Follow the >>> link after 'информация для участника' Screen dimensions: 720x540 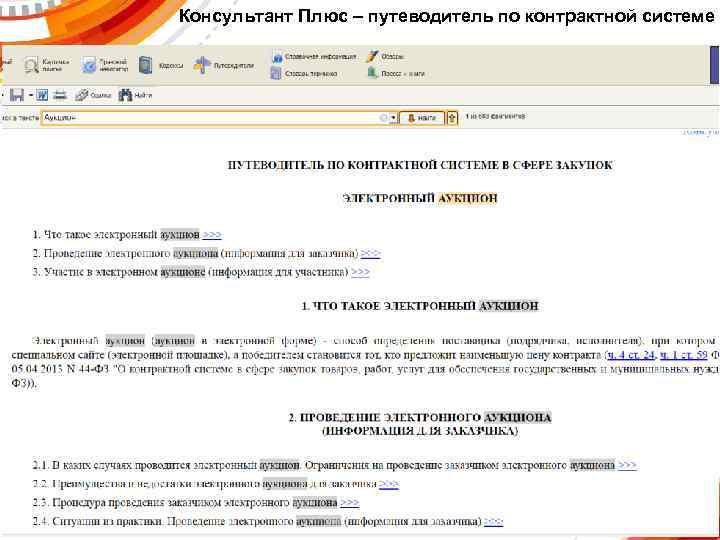coord(360,272)
